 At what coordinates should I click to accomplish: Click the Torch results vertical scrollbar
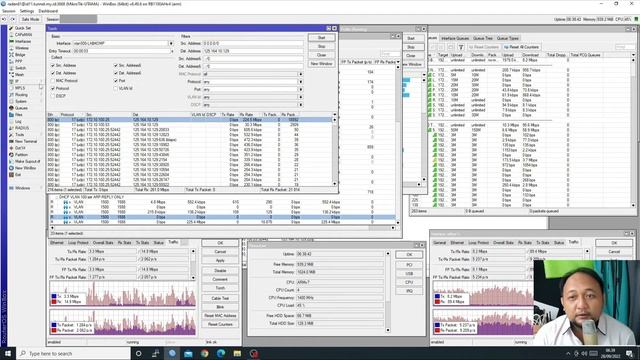335,151
